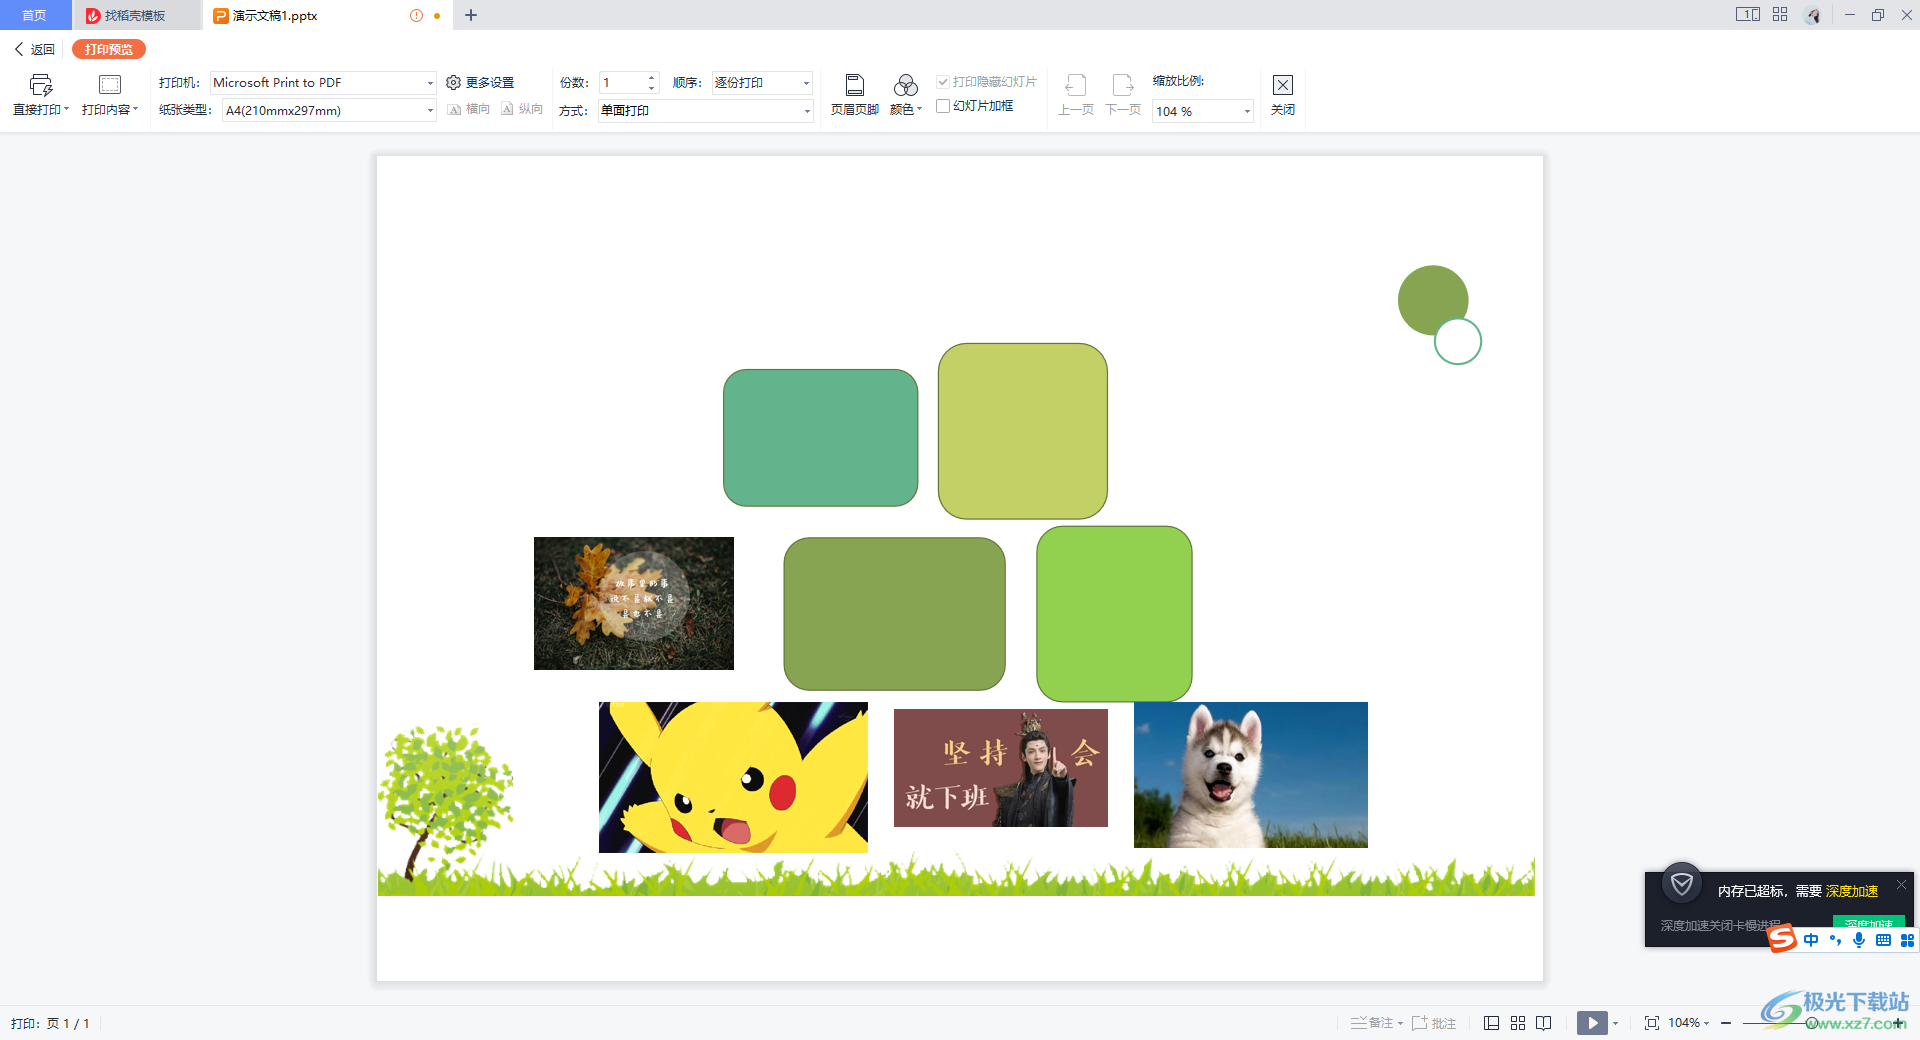The image size is (1920, 1040).
Task: Switch to the 首页 home tab
Action: pos(35,15)
